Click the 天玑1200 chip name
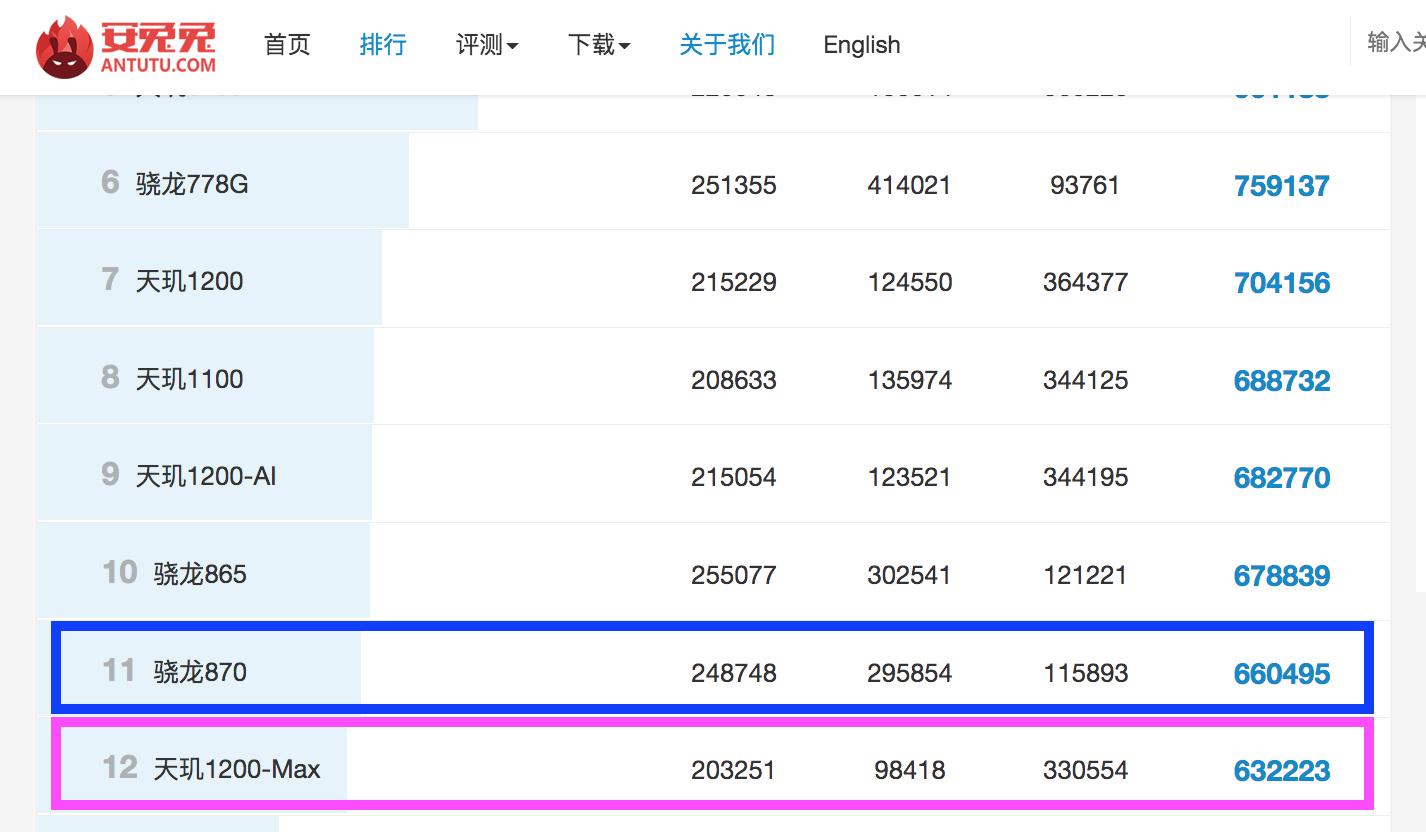The height and width of the screenshot is (832, 1426). [x=190, y=281]
